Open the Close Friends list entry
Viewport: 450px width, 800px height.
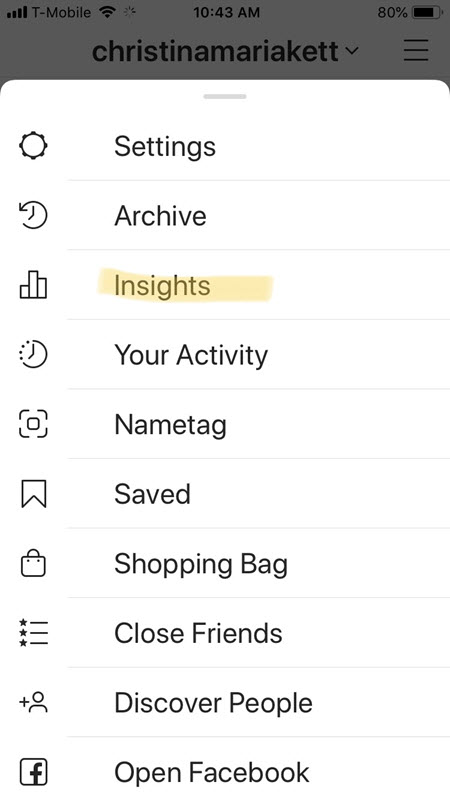tap(259, 633)
